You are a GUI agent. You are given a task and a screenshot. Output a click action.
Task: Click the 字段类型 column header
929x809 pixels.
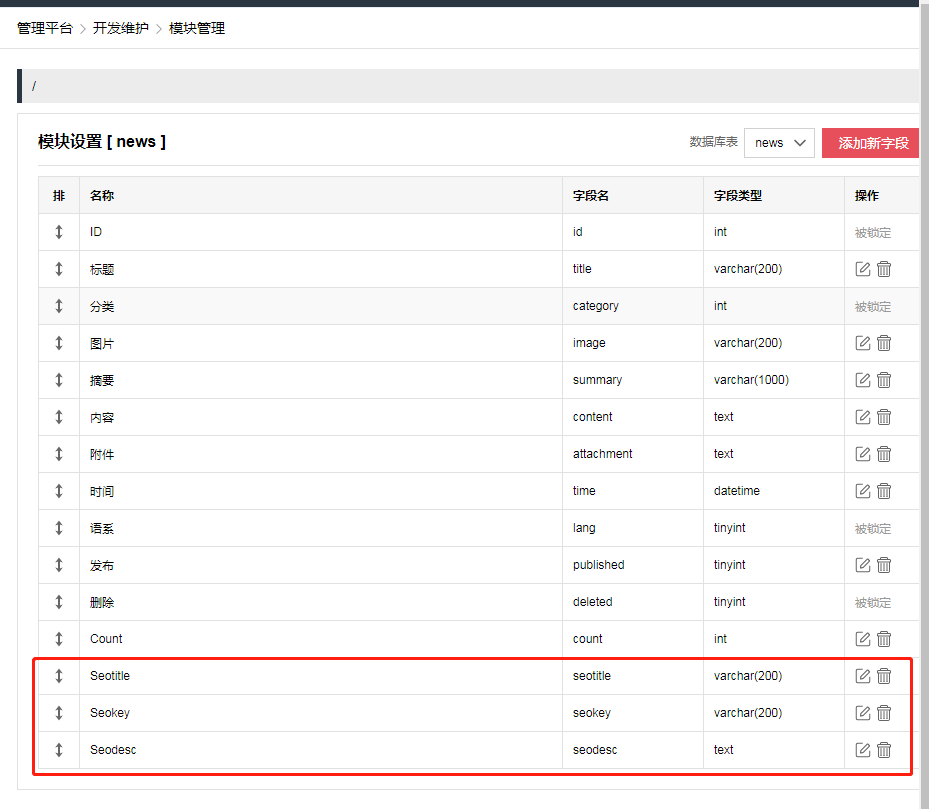click(738, 196)
